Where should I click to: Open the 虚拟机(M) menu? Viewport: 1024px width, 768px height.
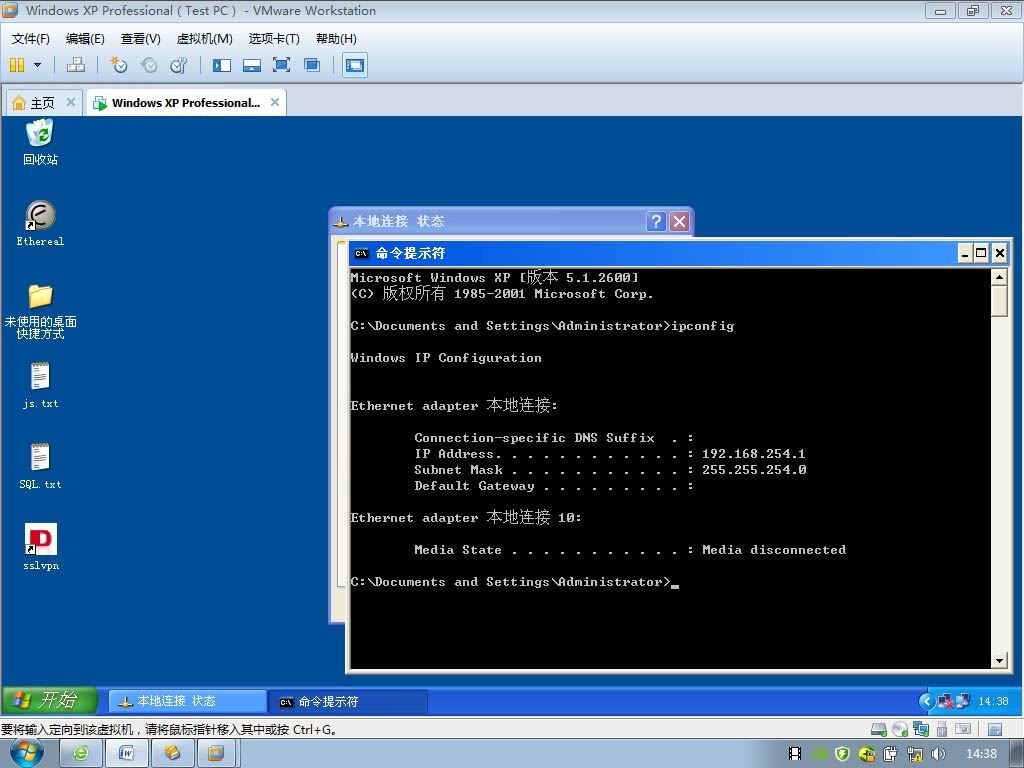(x=204, y=39)
